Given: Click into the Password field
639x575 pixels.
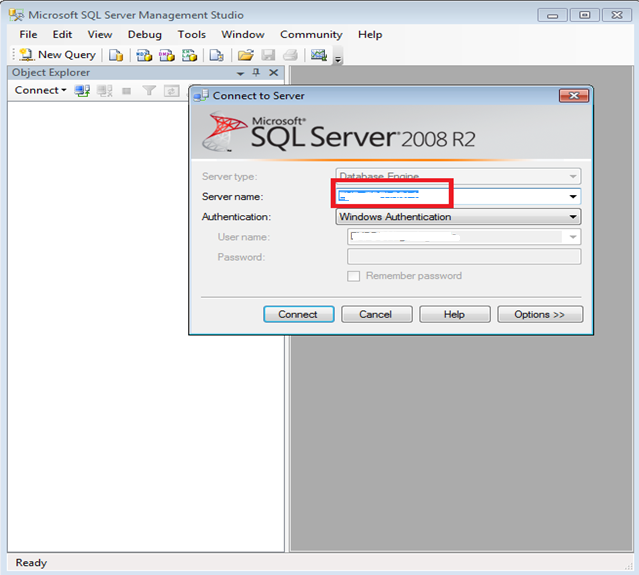Looking at the screenshot, I should [x=464, y=257].
